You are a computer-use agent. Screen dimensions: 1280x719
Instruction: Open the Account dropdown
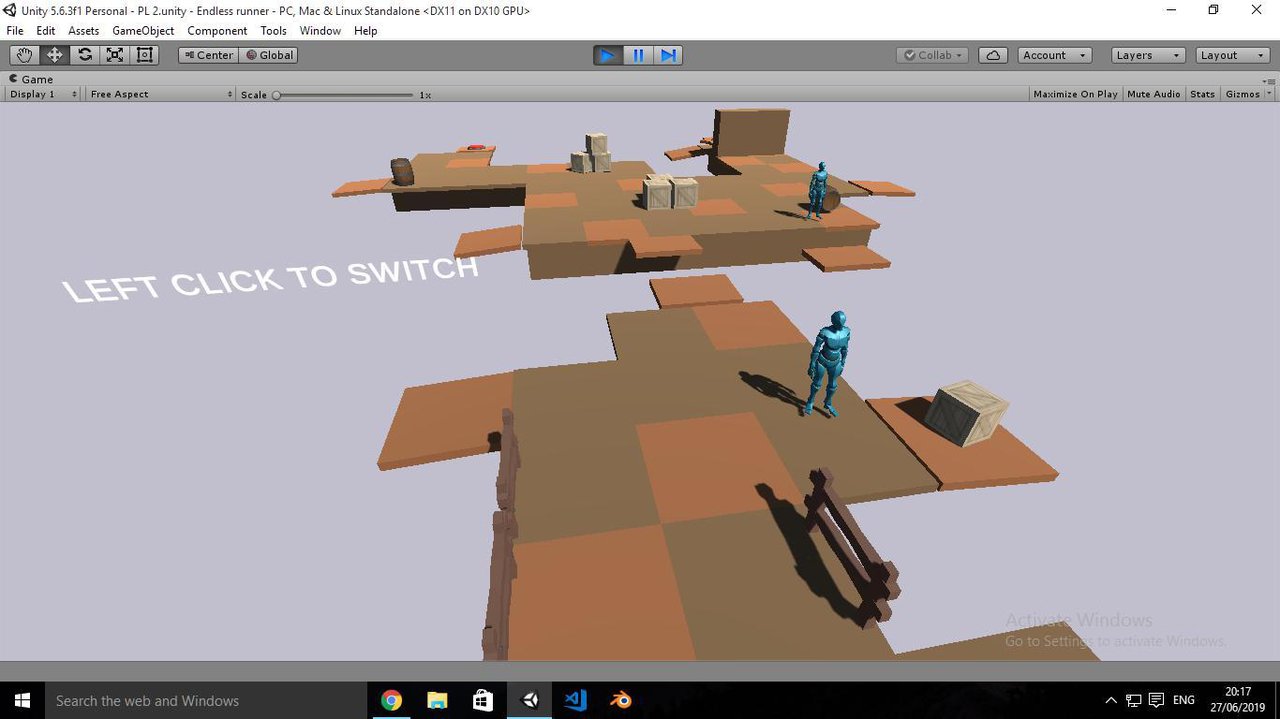[1054, 55]
